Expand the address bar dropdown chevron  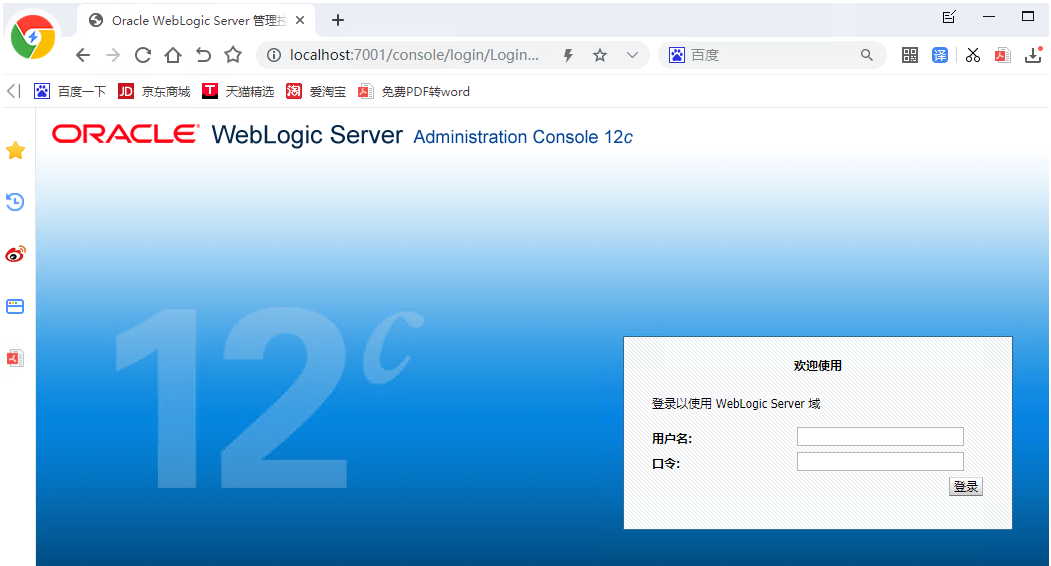pos(632,55)
